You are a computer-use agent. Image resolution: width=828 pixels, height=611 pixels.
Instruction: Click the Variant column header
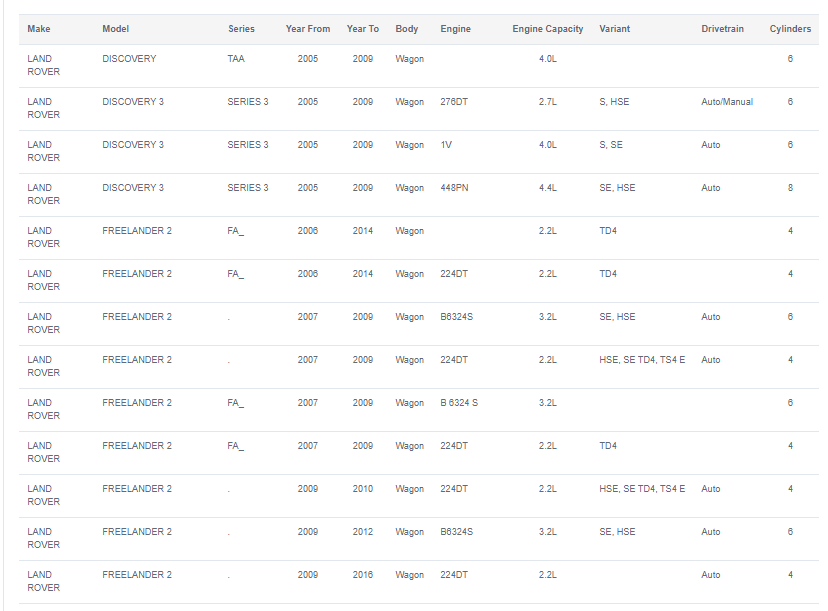615,29
